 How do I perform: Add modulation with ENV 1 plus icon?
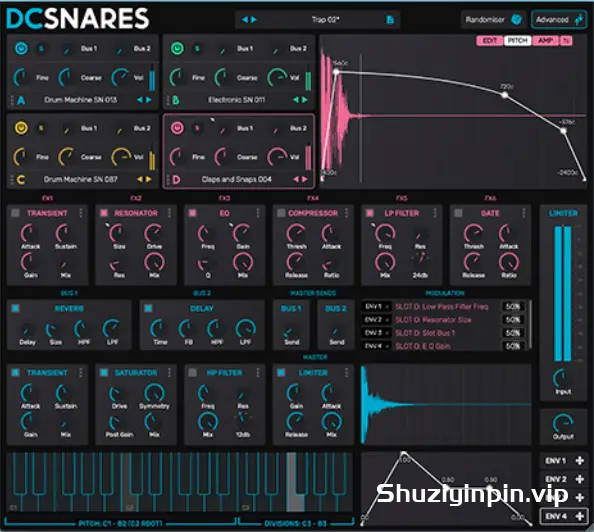point(579,460)
